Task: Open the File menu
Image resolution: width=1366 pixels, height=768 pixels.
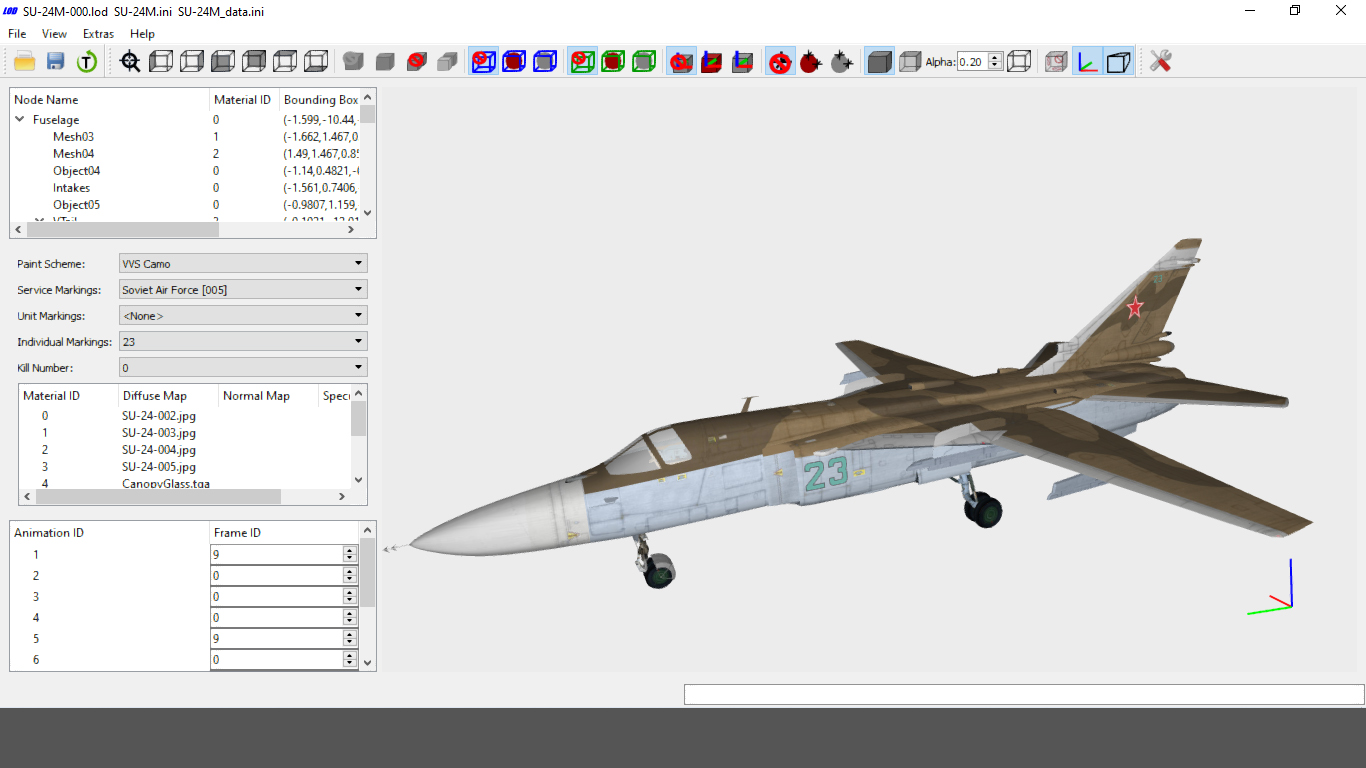Action: 17,34
